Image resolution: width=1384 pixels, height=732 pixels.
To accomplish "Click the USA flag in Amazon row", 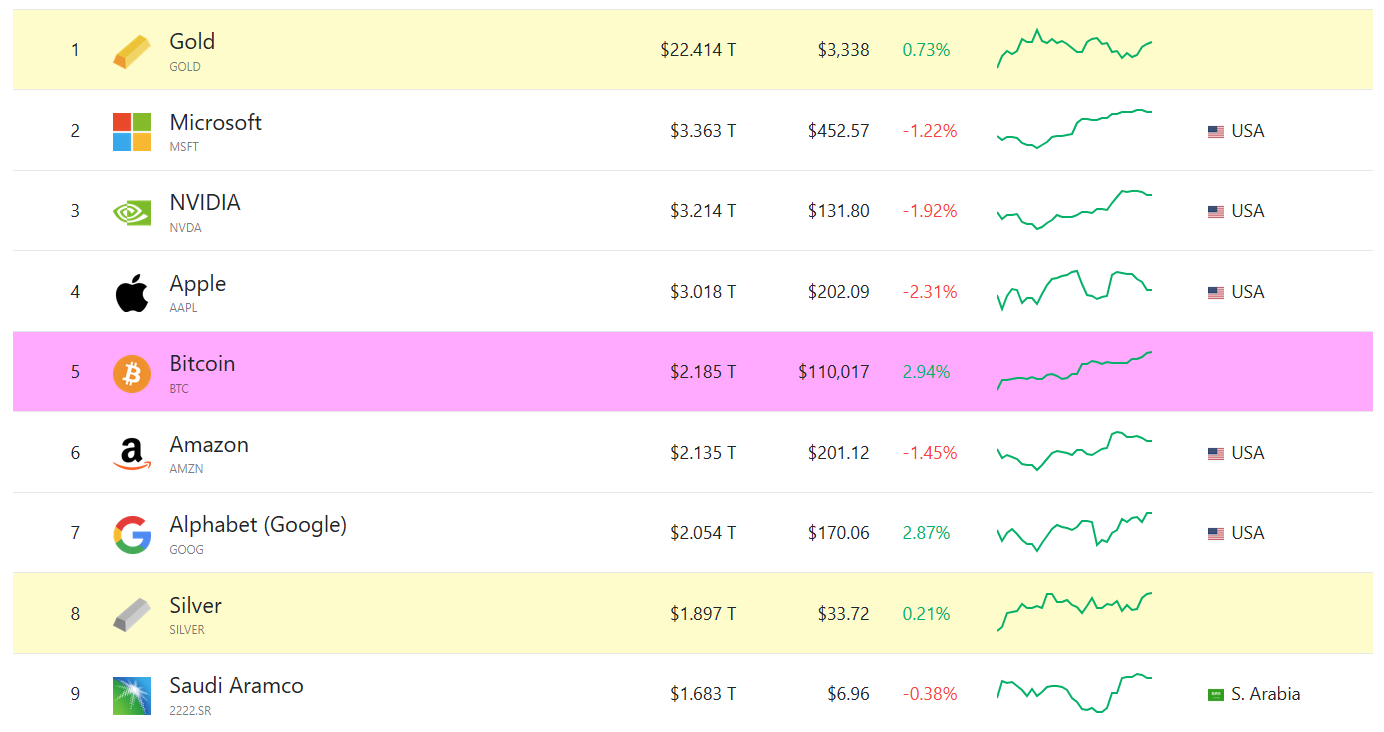I will coord(1216,454).
